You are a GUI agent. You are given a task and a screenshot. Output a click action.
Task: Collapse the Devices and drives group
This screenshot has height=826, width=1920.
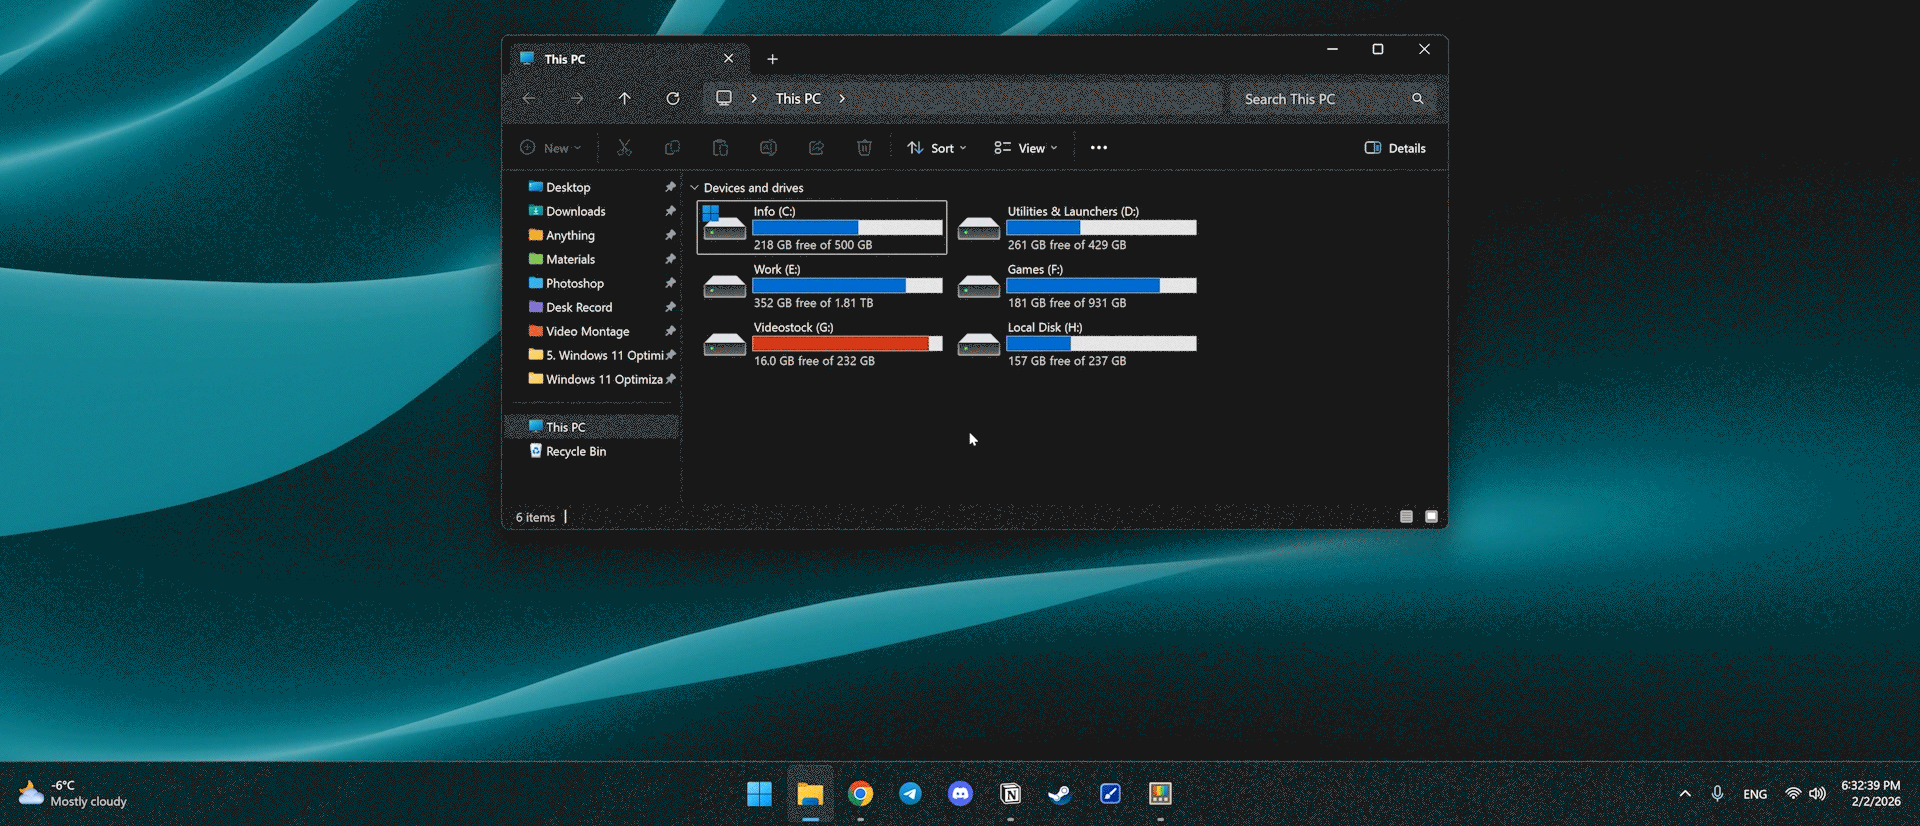[x=694, y=188]
